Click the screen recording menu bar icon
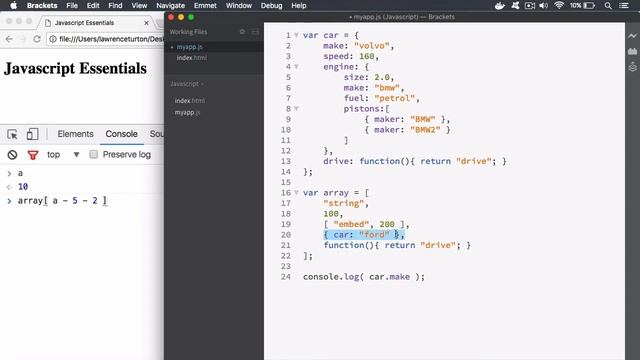The height and width of the screenshot is (360, 640). (529, 5)
